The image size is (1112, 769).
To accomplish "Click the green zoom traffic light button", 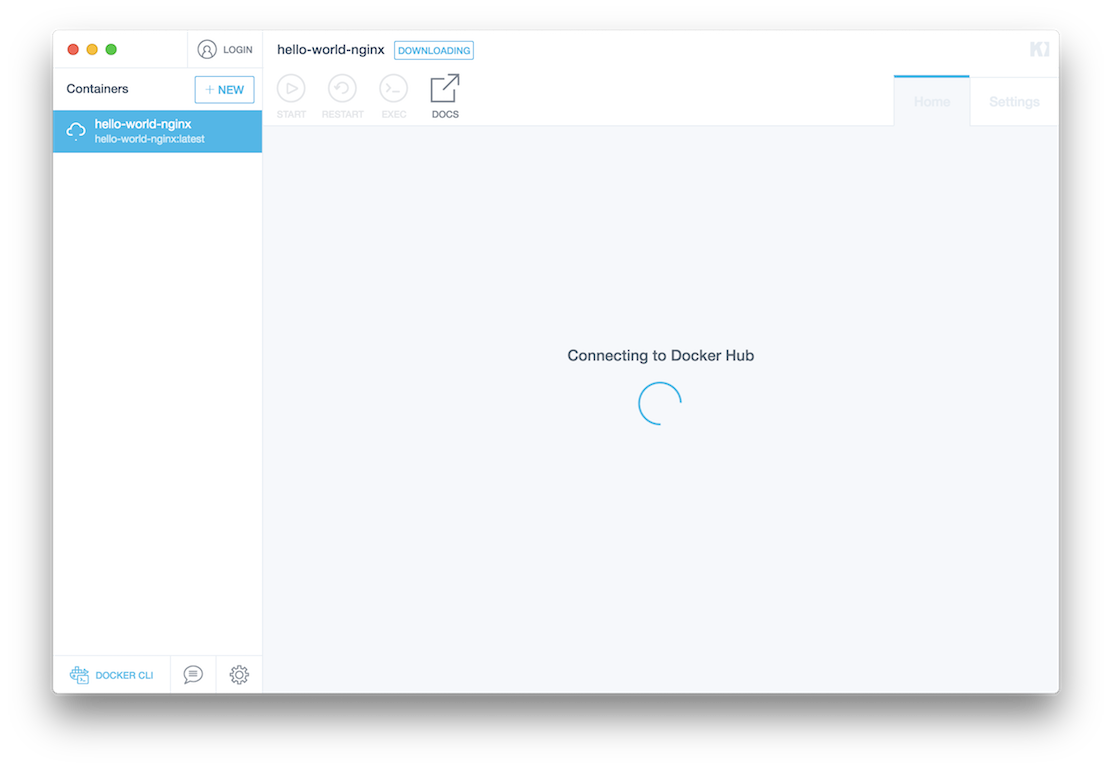I will (x=111, y=48).
